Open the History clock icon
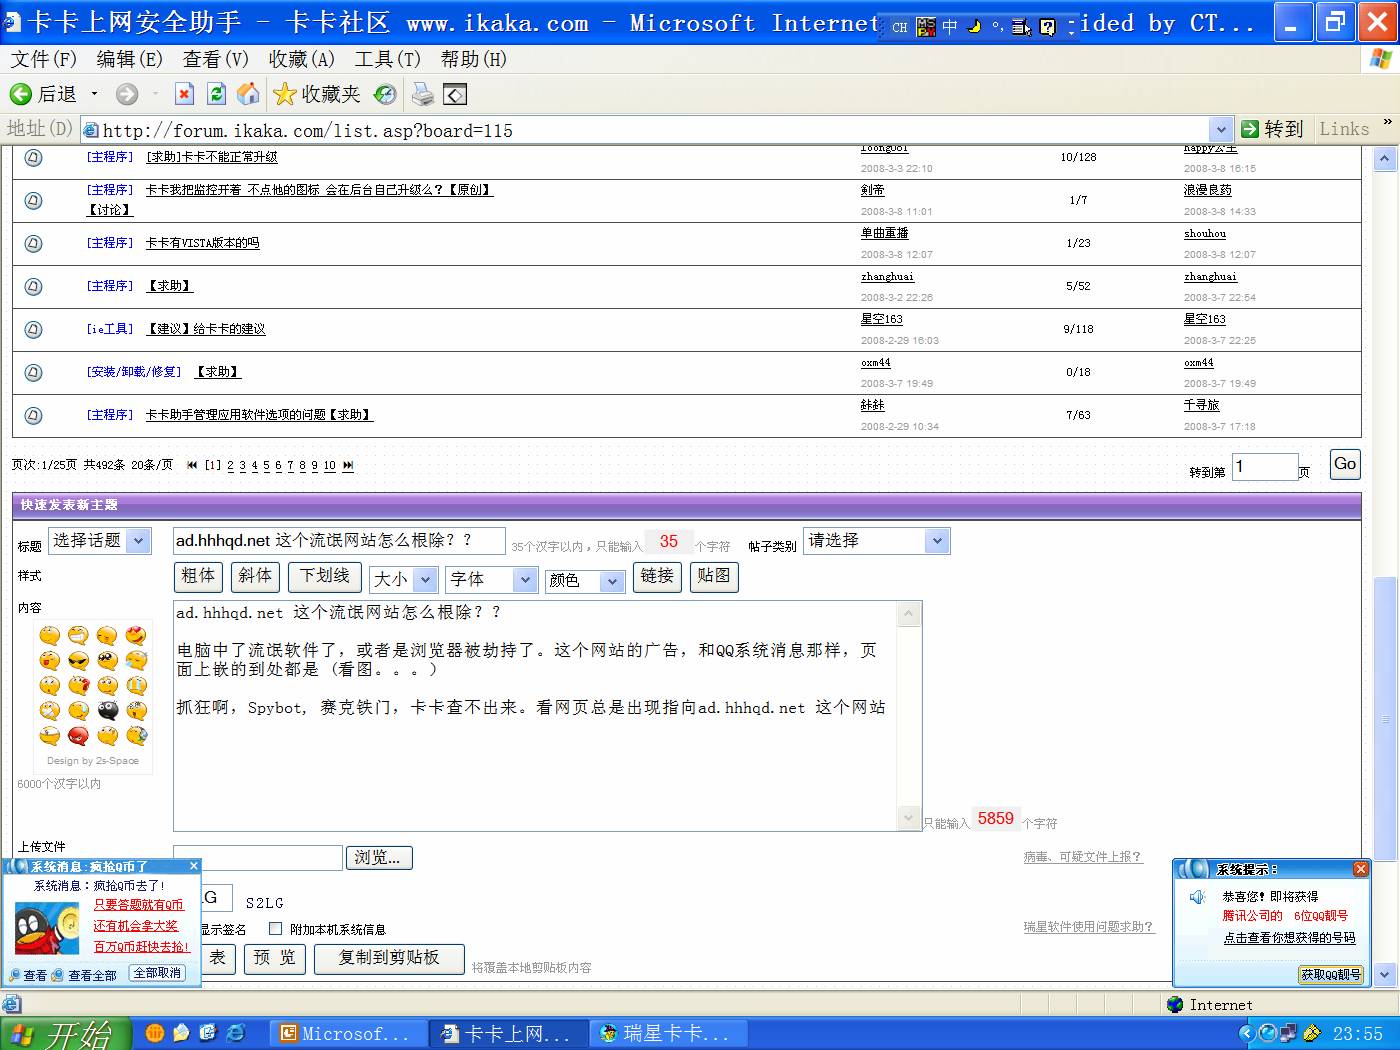The height and width of the screenshot is (1050, 1400). [x=385, y=94]
